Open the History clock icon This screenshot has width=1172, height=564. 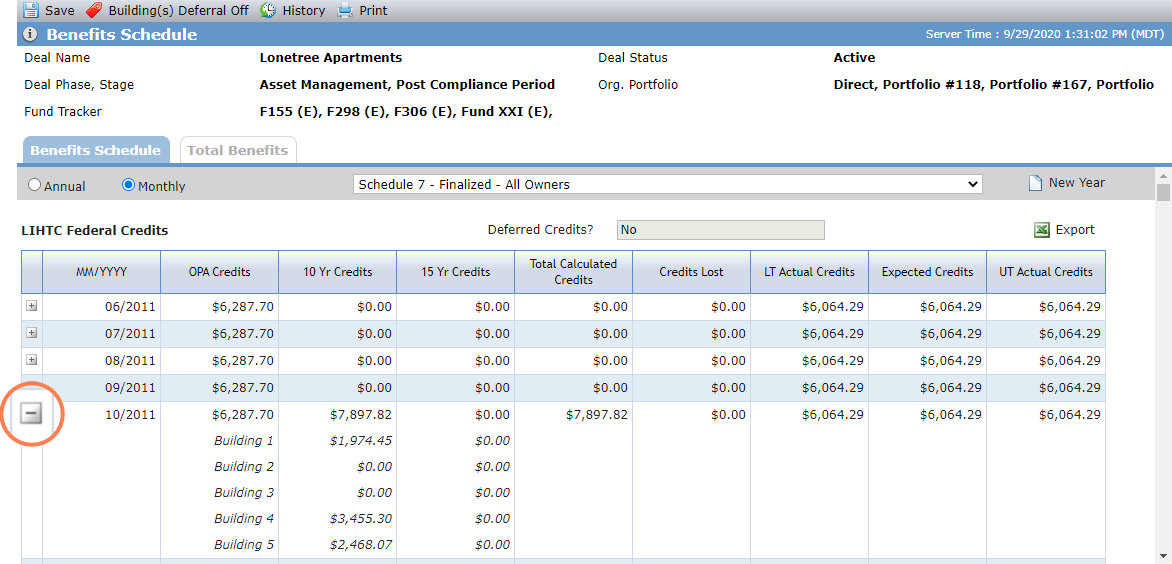click(268, 10)
